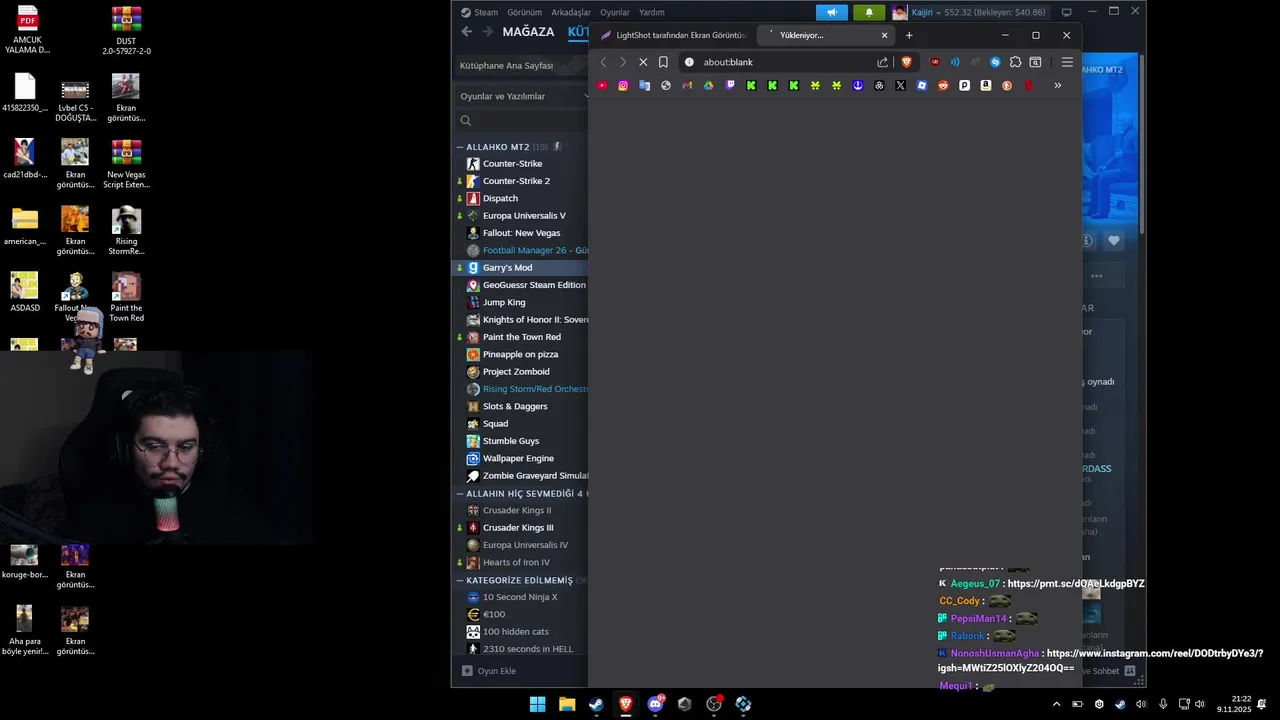The height and width of the screenshot is (720, 1280).
Task: Open Steam notifications bell
Action: point(868,12)
